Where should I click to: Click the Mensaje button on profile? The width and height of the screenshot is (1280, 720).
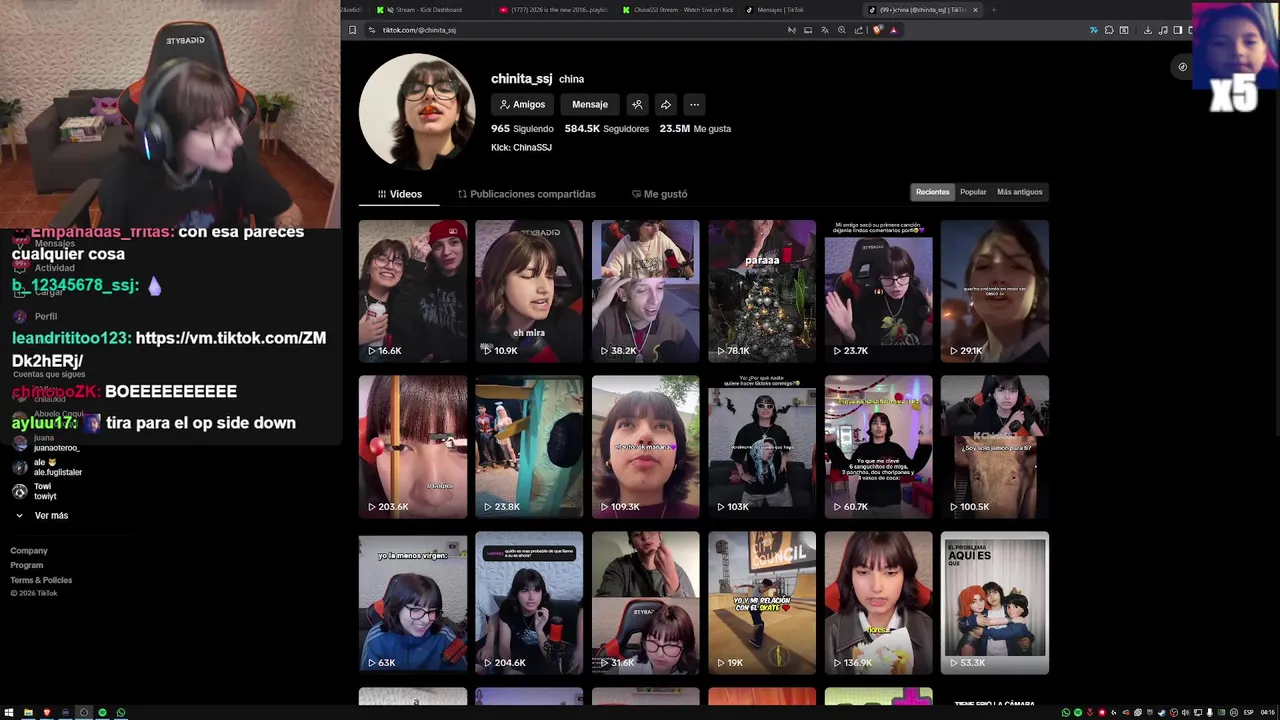click(590, 104)
